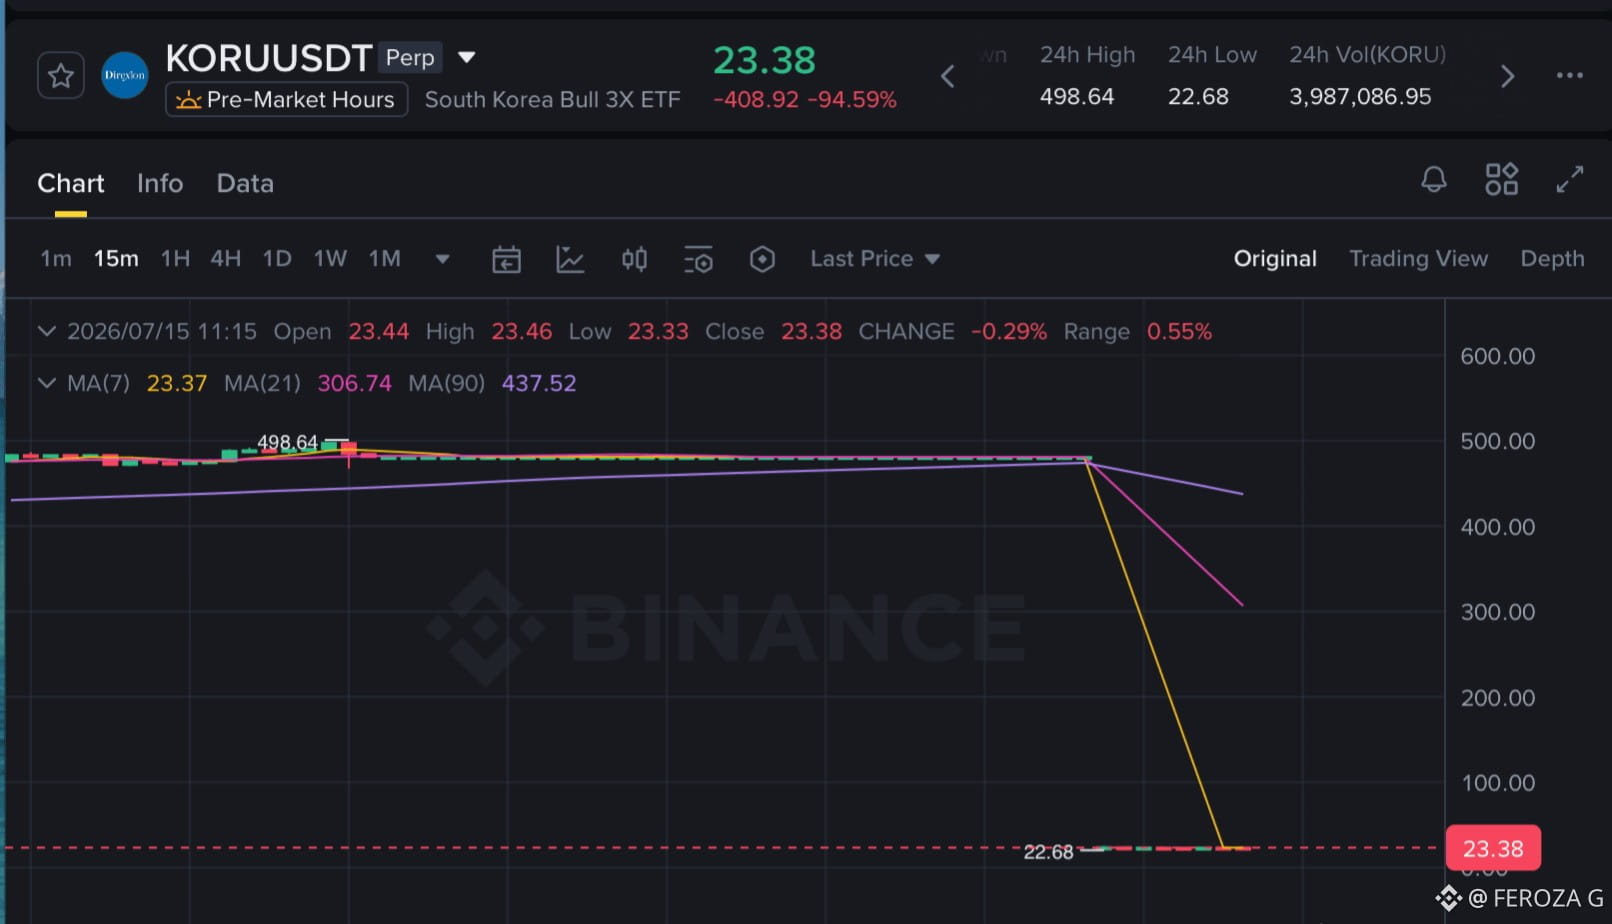Screen dimensions: 1612x924
Task: Open the go-to-date calendar icon
Action: (506, 260)
